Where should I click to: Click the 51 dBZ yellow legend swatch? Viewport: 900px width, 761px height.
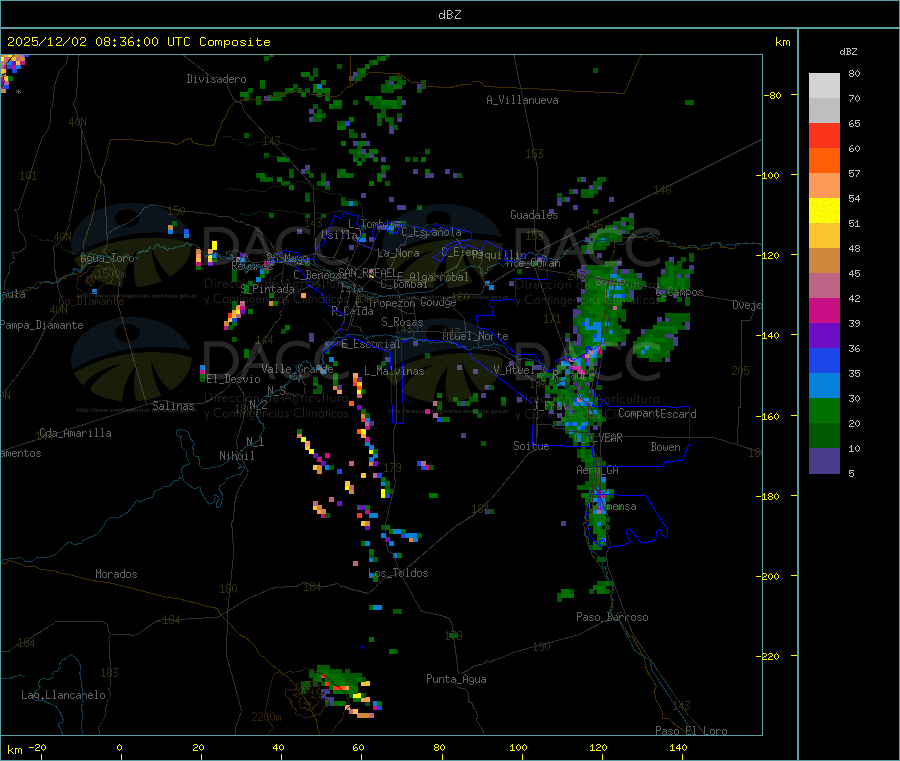click(x=824, y=211)
